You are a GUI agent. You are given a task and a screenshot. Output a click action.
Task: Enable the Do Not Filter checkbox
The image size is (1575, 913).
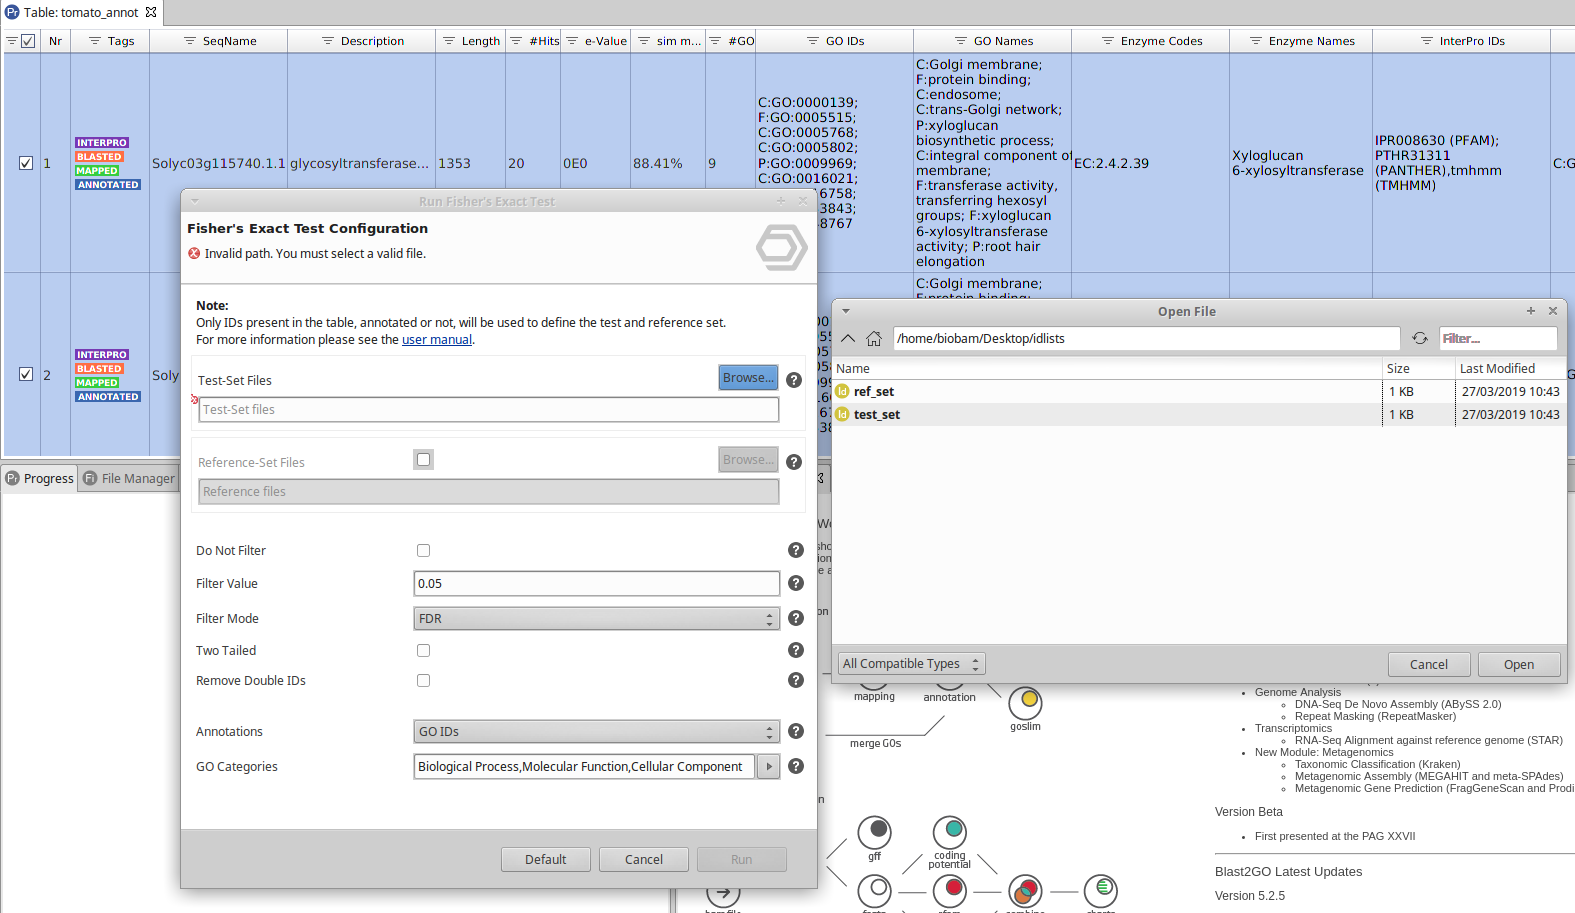click(423, 551)
